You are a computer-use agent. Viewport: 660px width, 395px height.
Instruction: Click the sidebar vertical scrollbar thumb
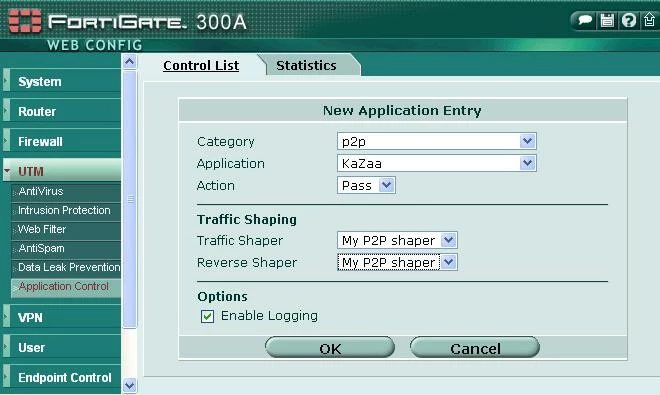coord(130,199)
